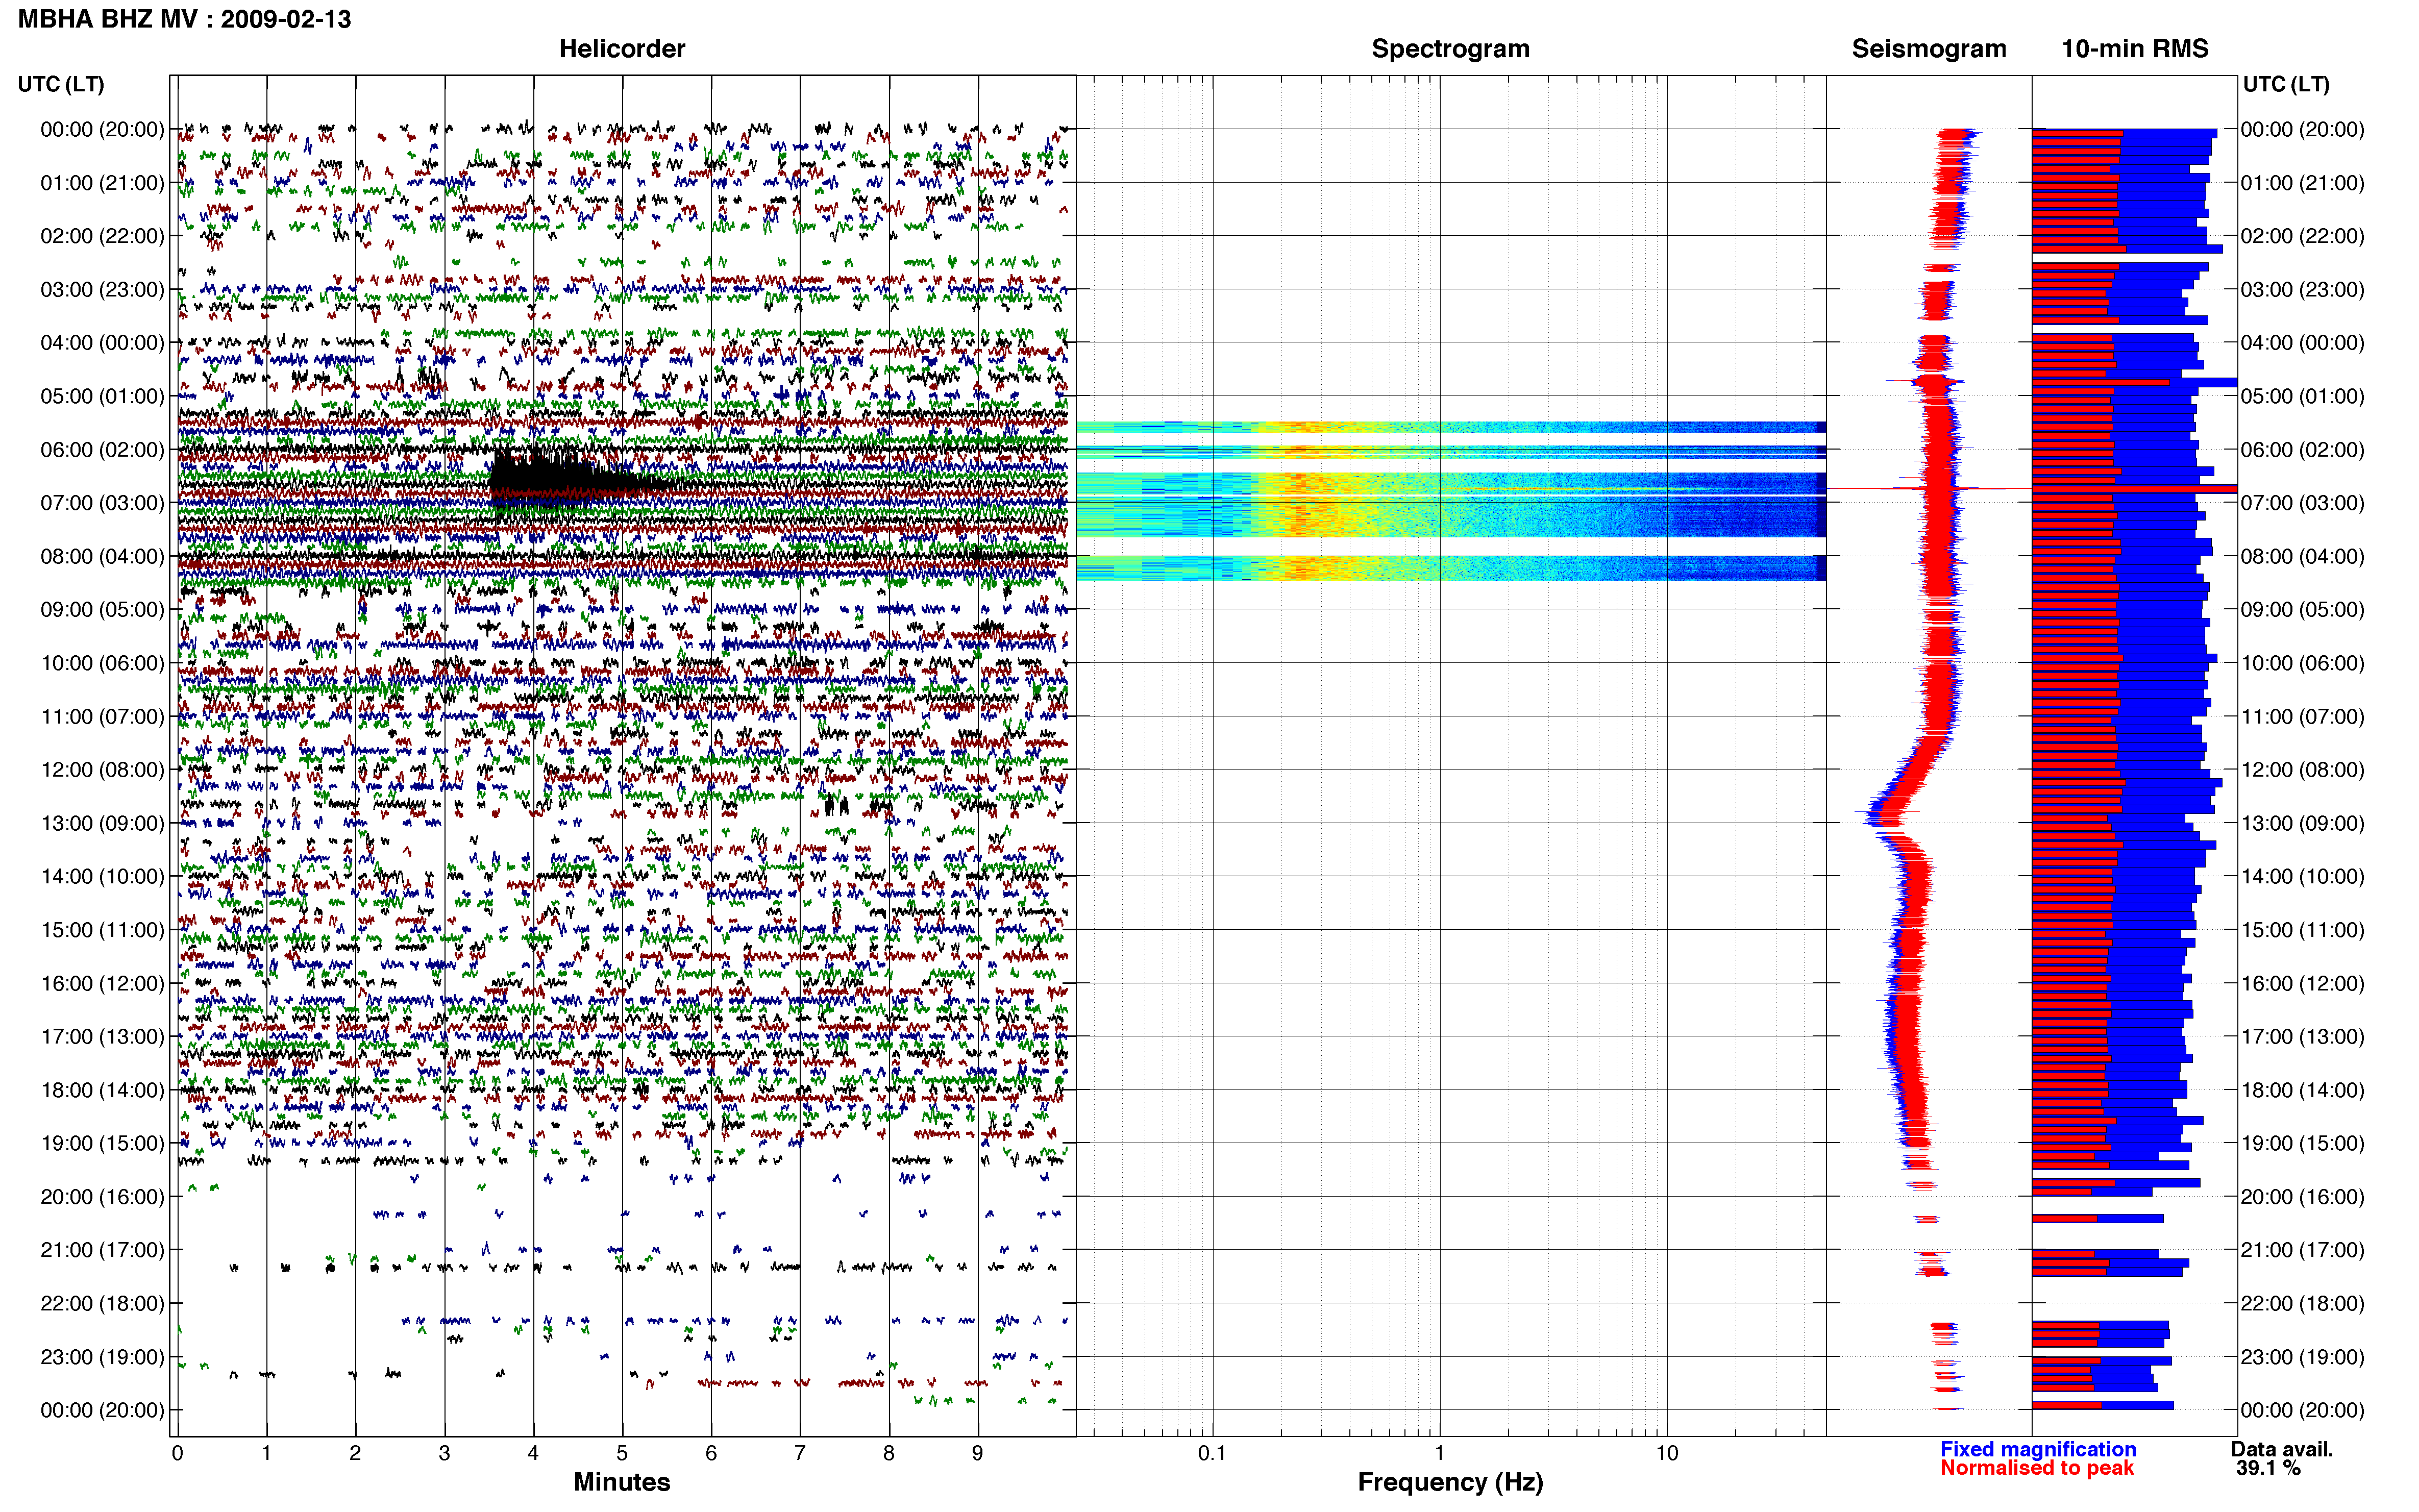Select left time label '05:00 (01:00)'
Screen dimensions: 2419x1512
(102, 396)
